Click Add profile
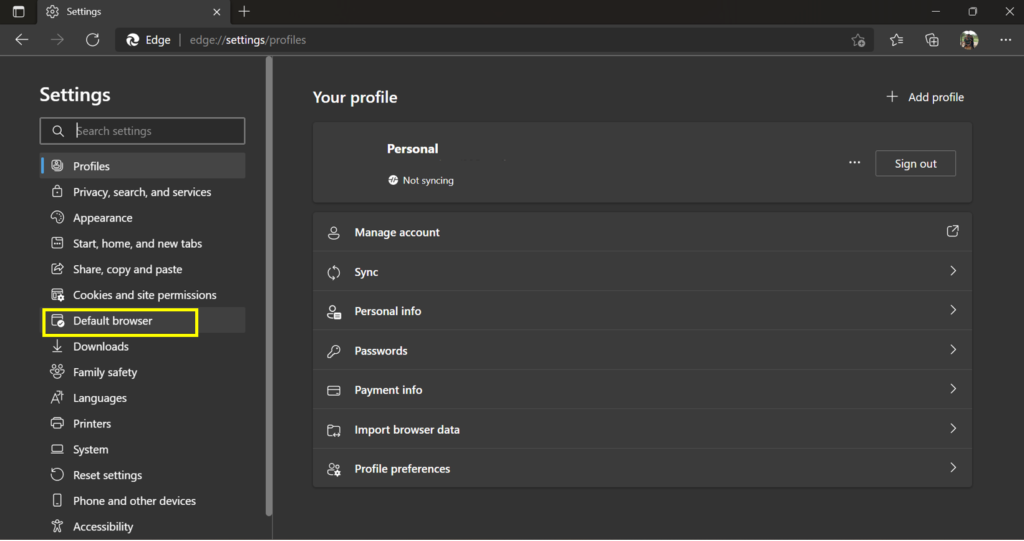Screen dimensions: 1024x541 click(925, 97)
